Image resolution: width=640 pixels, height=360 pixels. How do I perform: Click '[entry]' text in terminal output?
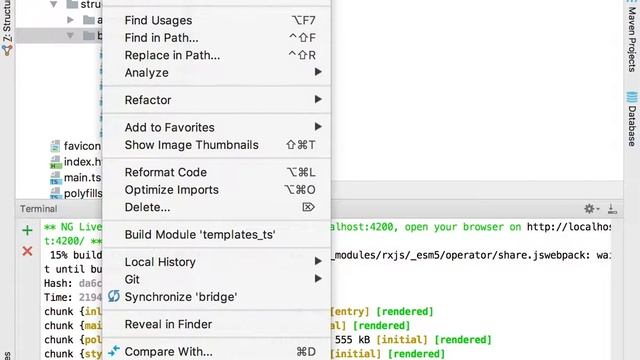[x=349, y=312]
